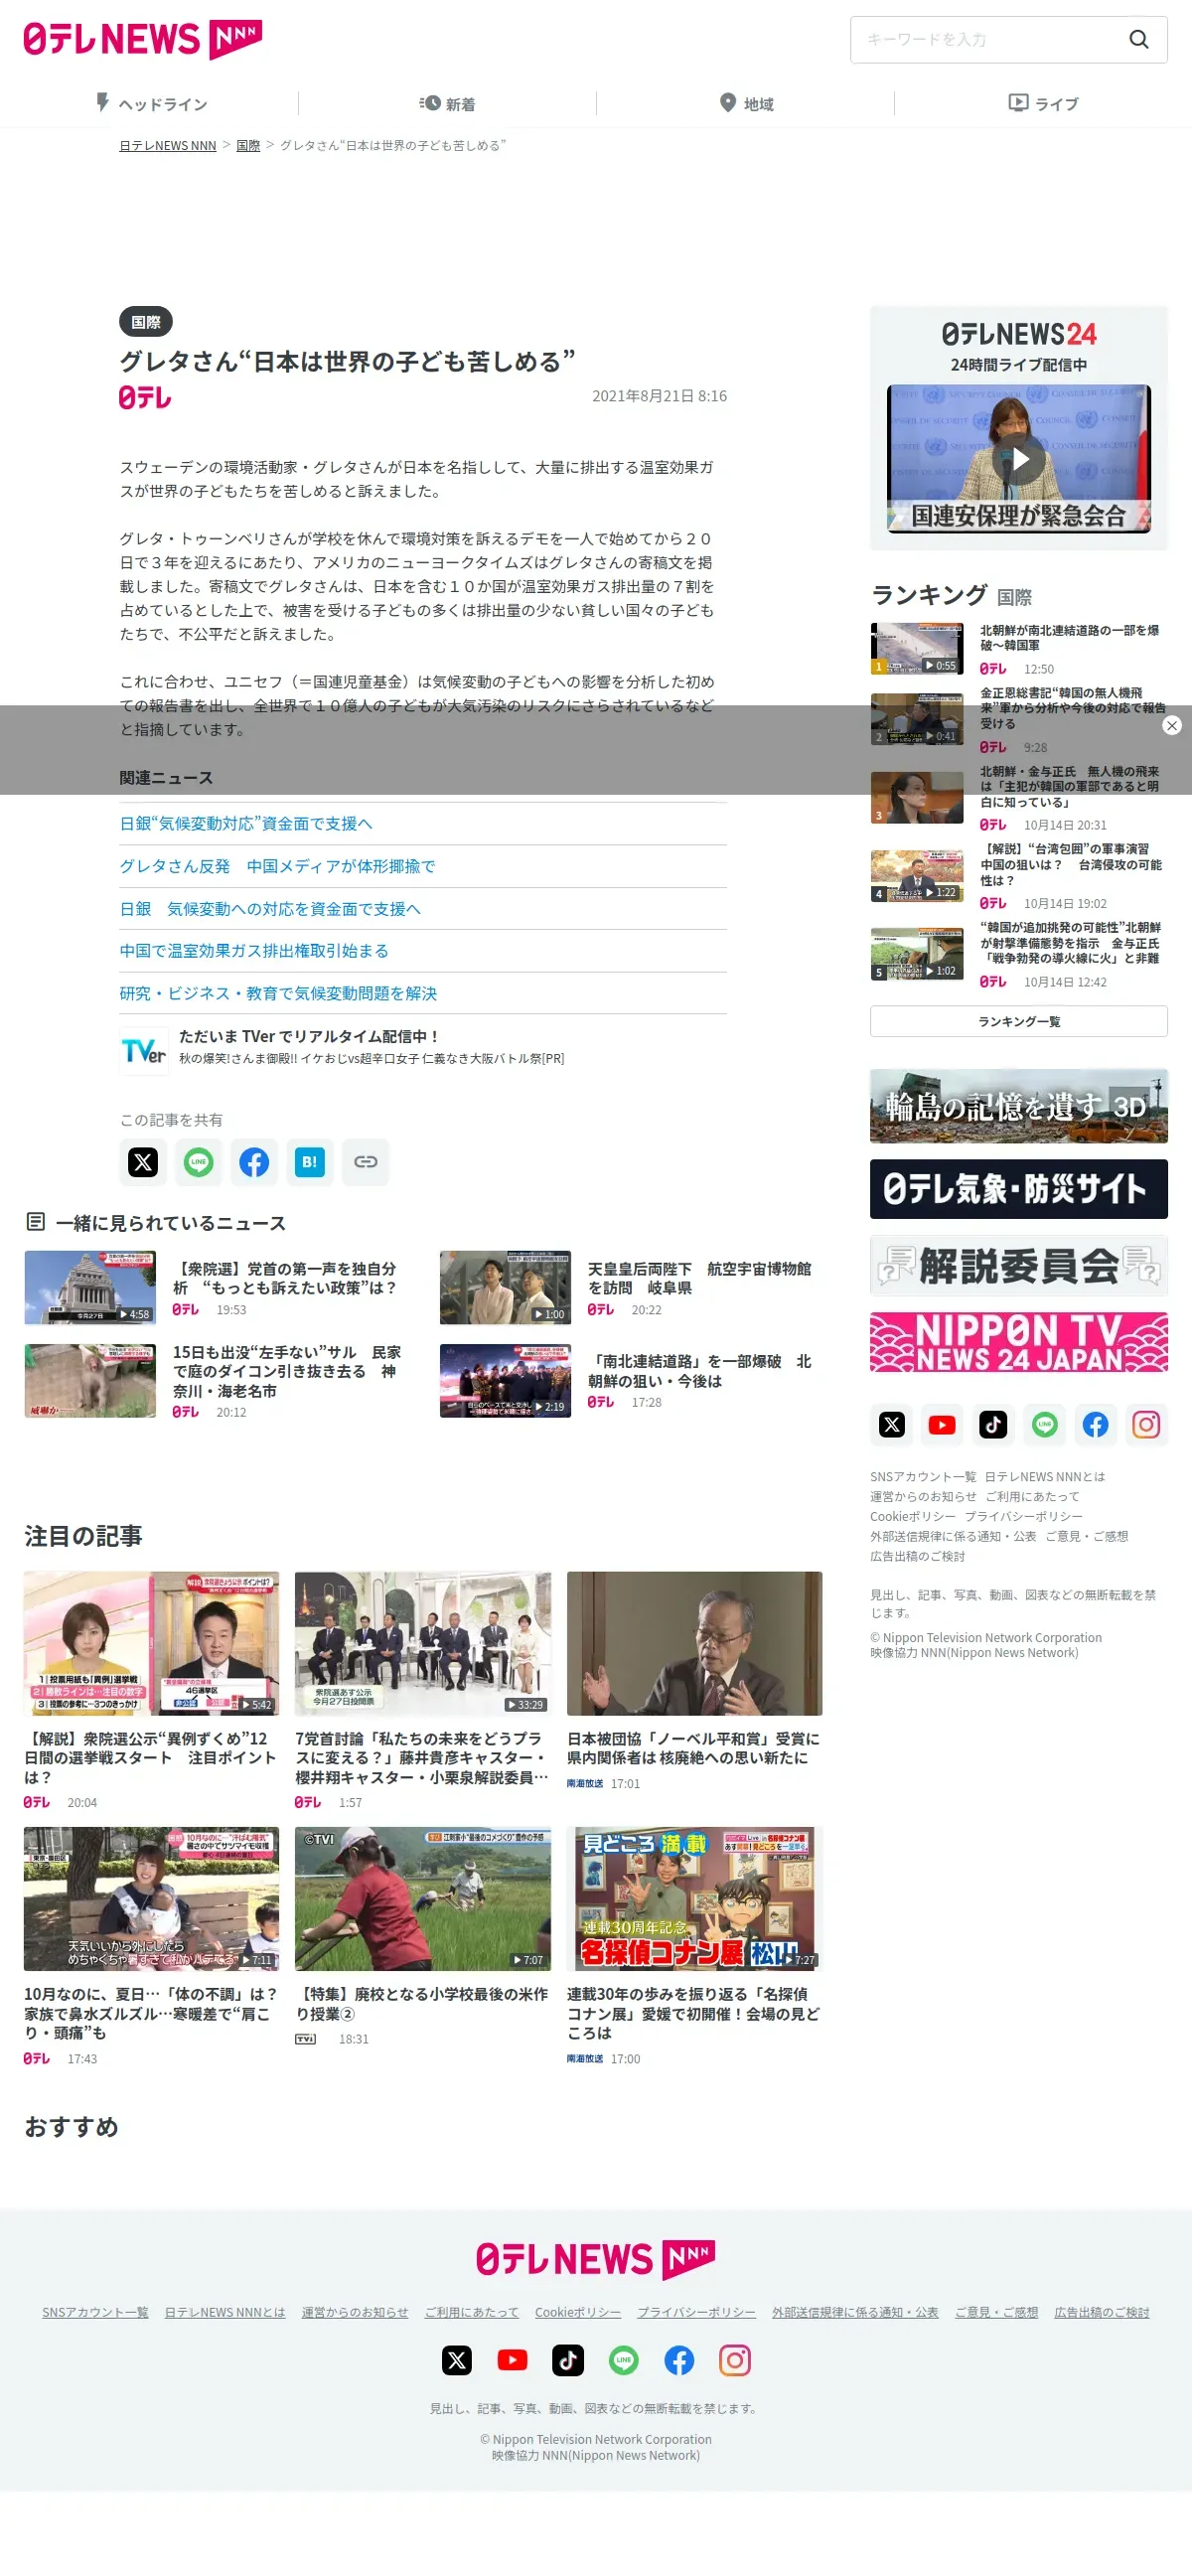Screen dimensions: 1192x2576
Task: Open NIPPON TV NEWS 24 JAPAN banner
Action: tap(1019, 1342)
